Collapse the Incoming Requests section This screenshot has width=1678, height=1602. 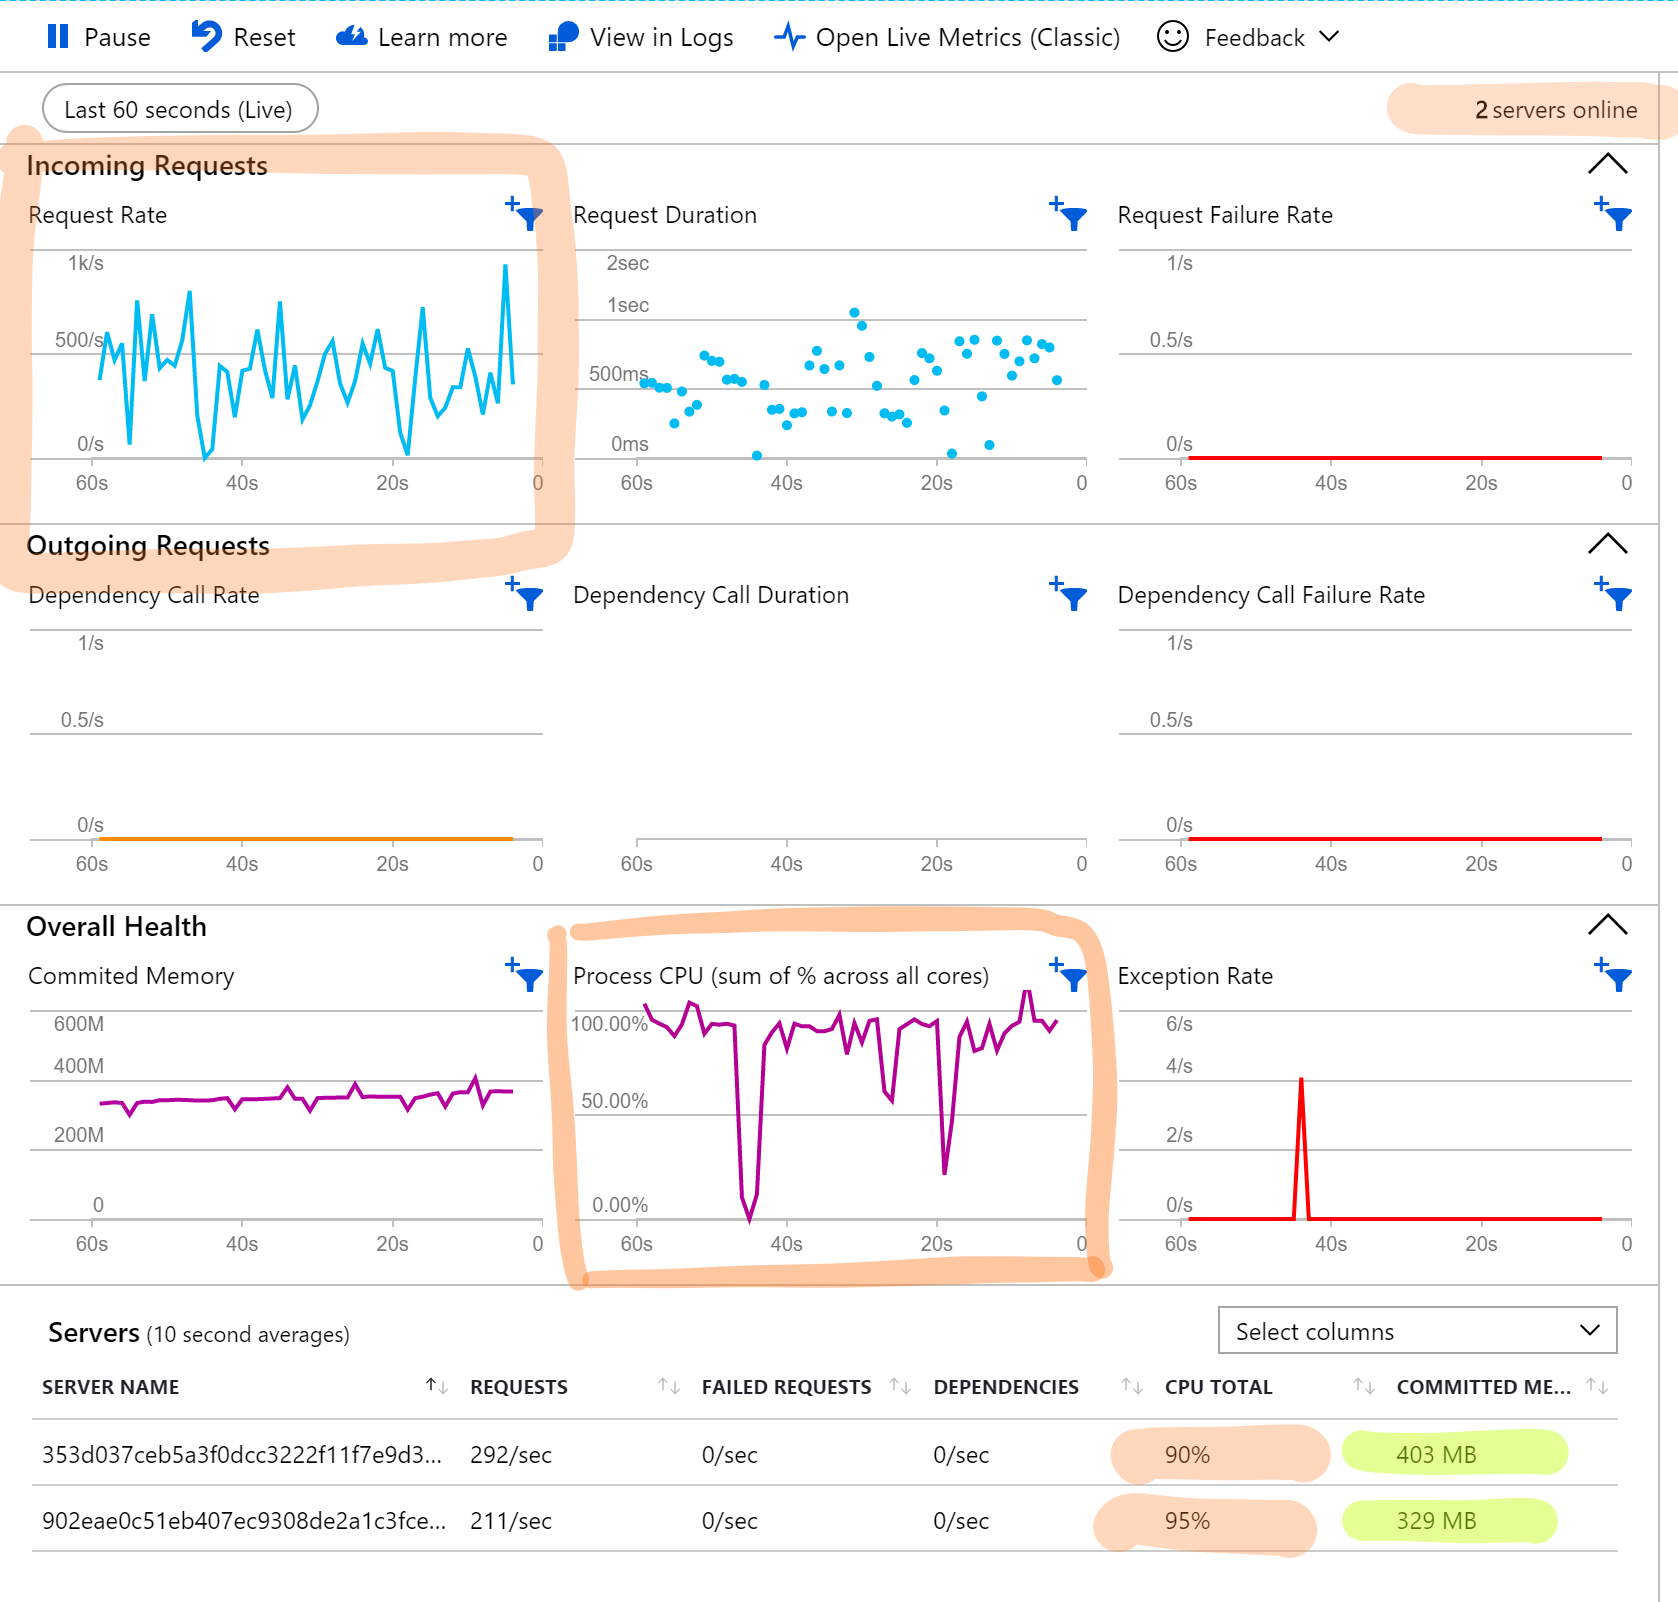[x=1607, y=164]
